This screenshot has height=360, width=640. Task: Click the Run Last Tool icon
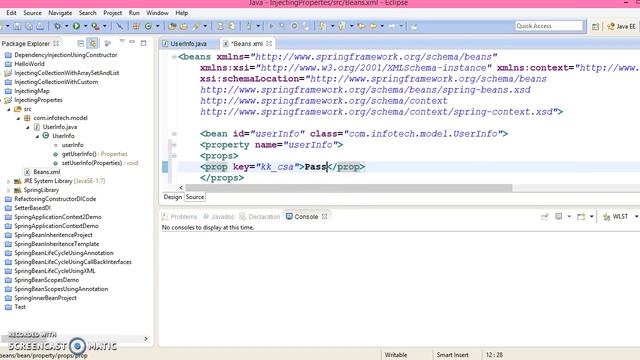tap(95, 26)
